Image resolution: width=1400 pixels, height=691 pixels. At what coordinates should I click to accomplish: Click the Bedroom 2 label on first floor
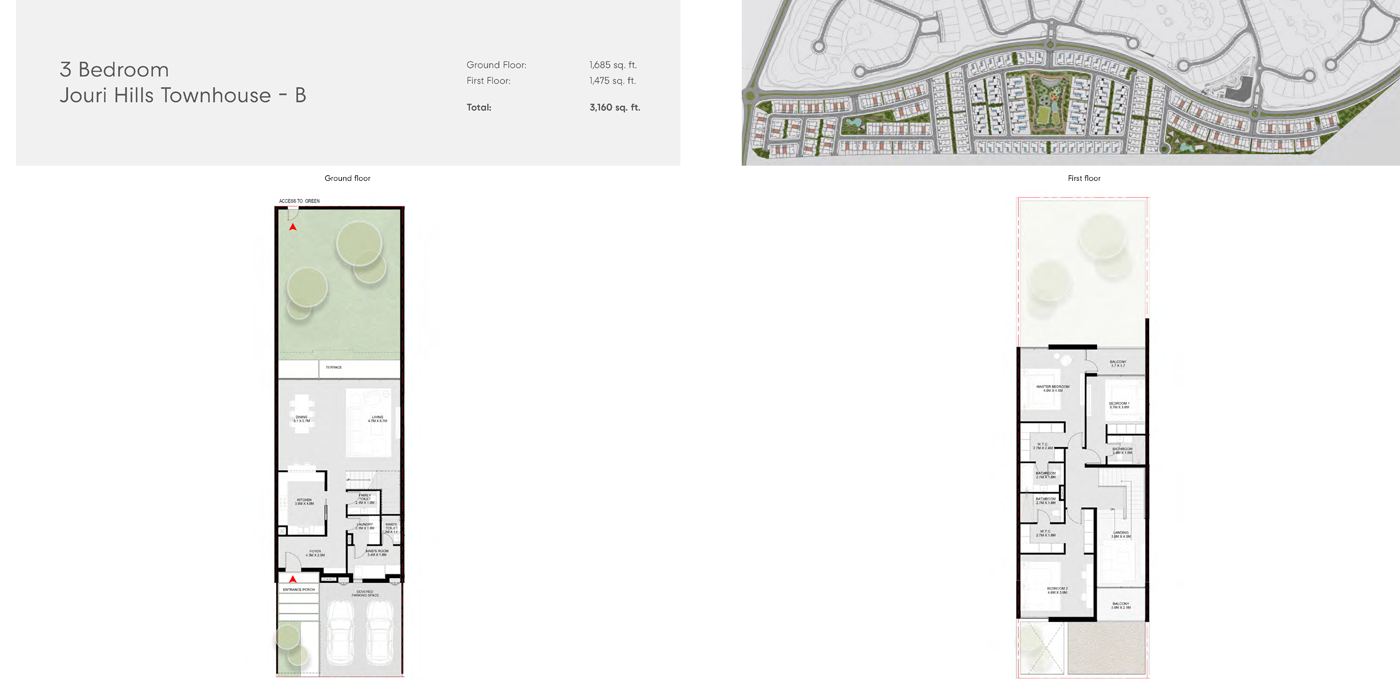[x=1057, y=590]
